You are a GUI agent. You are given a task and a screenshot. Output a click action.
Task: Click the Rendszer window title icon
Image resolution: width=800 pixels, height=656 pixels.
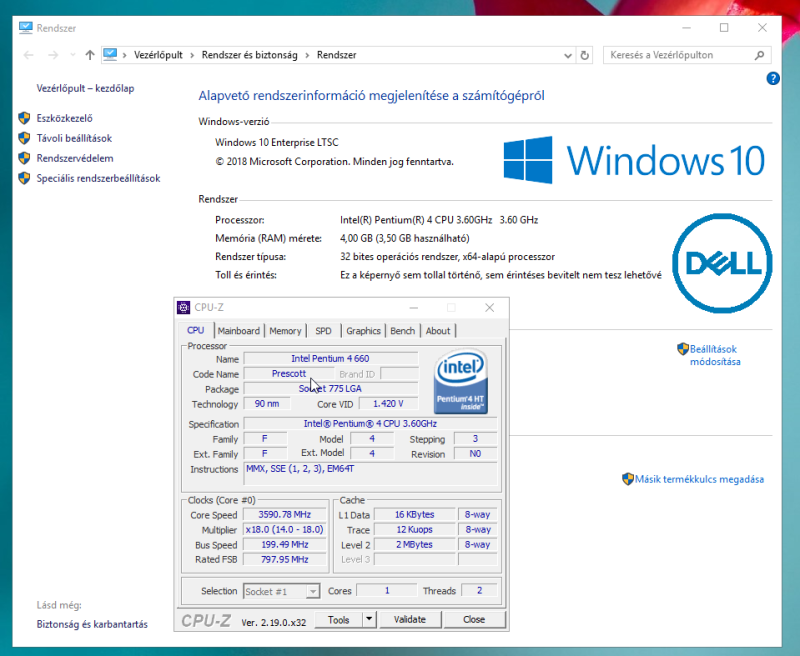coord(26,28)
